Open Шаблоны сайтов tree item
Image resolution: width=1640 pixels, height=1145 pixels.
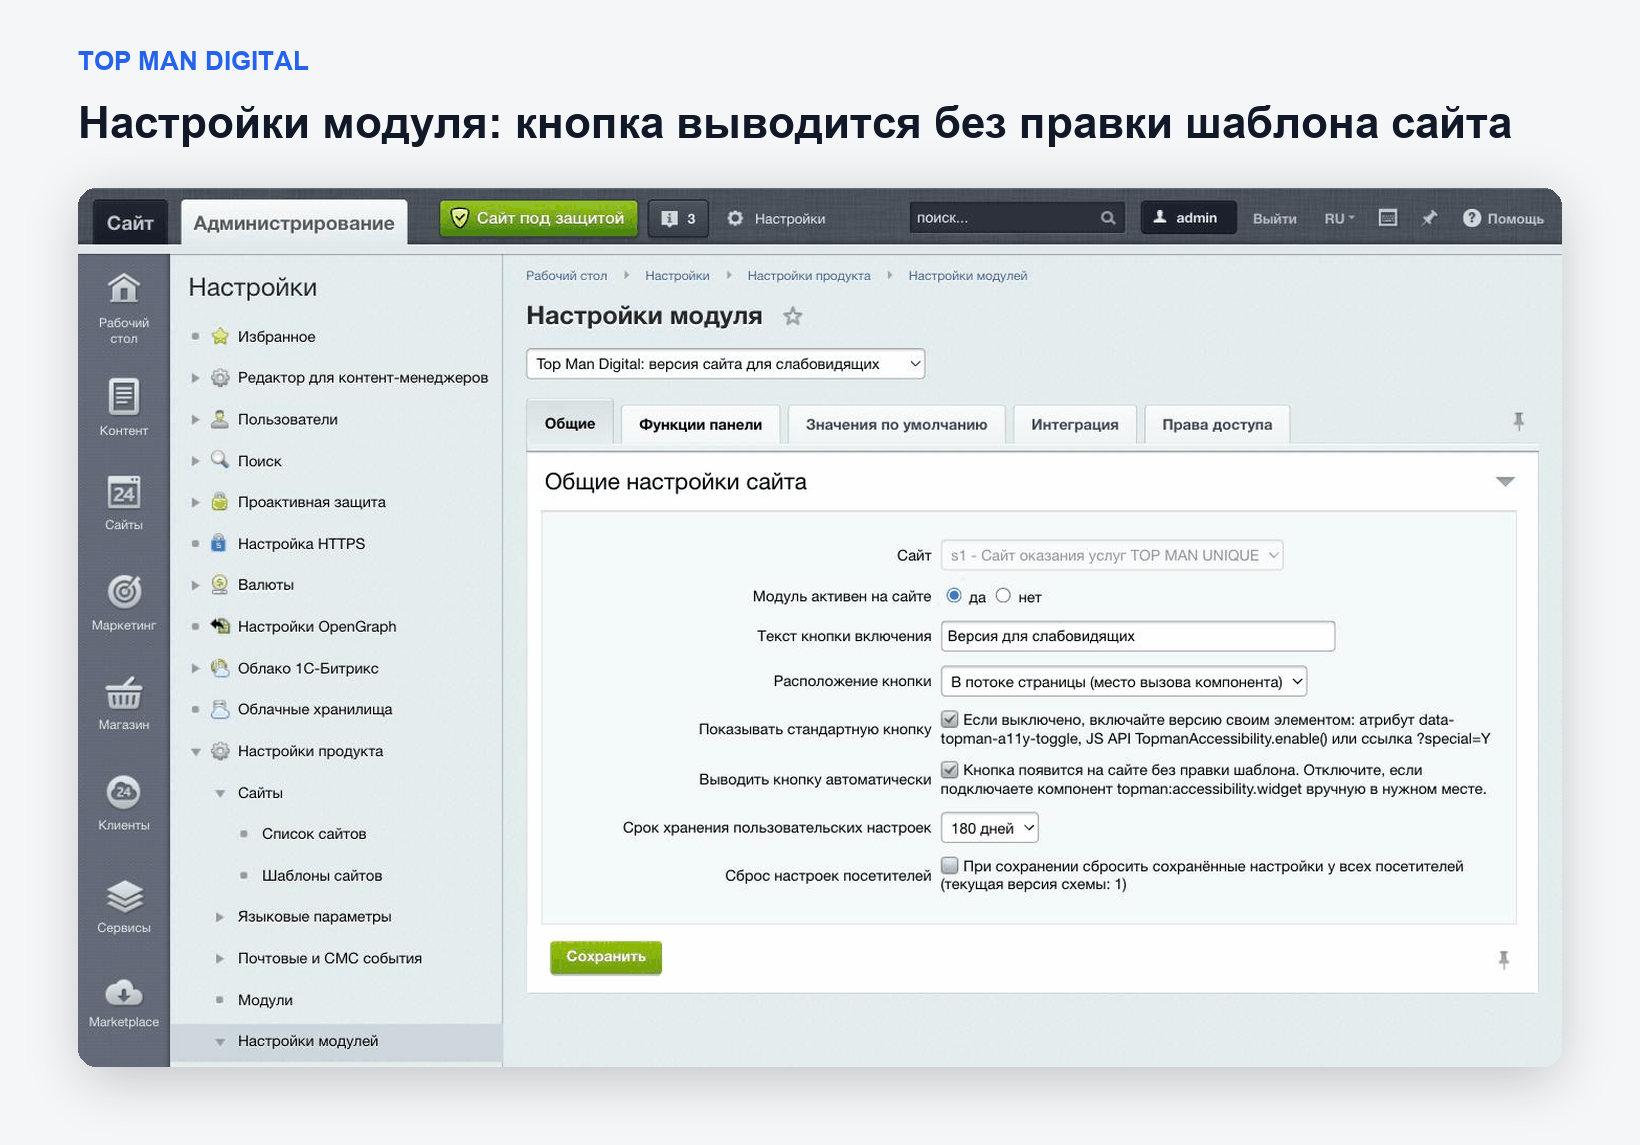[322, 876]
